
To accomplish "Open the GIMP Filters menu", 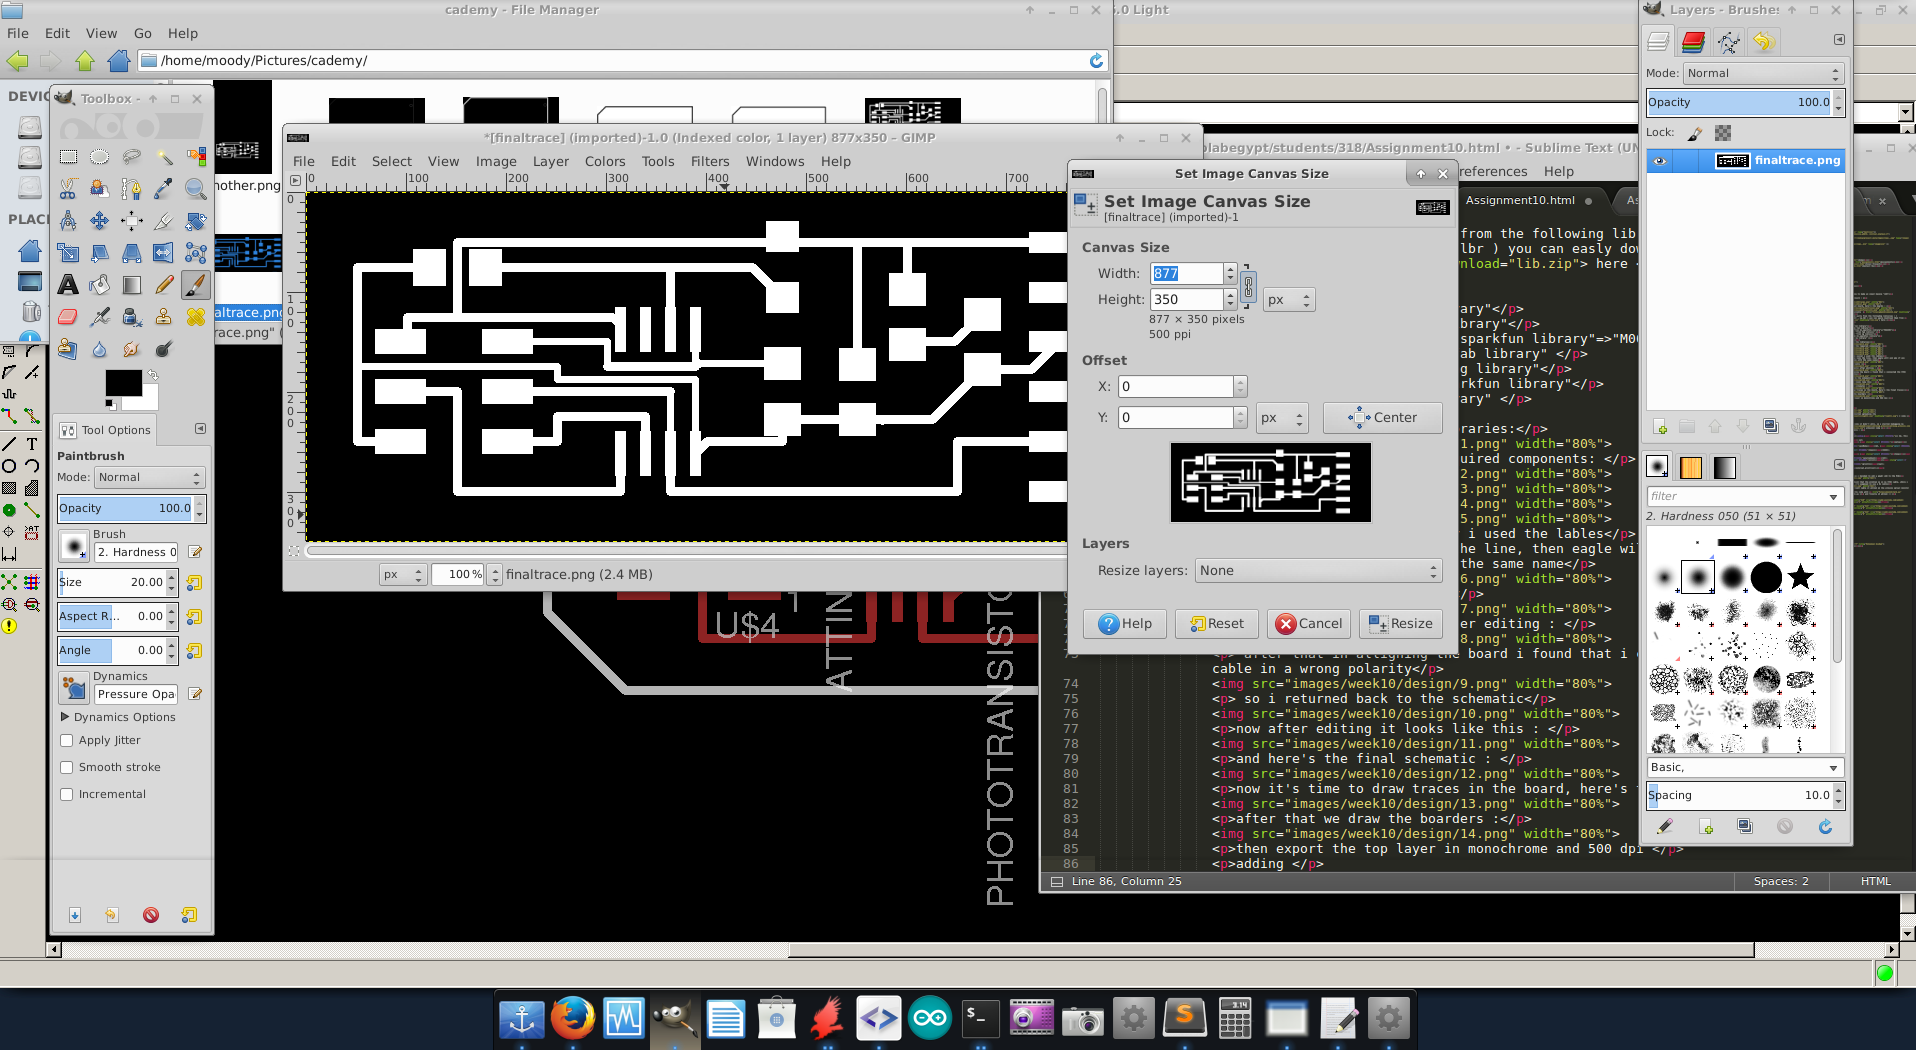I will pos(710,162).
